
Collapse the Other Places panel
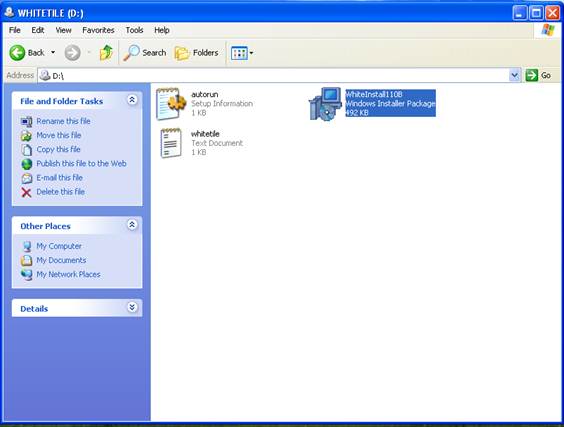(x=132, y=225)
